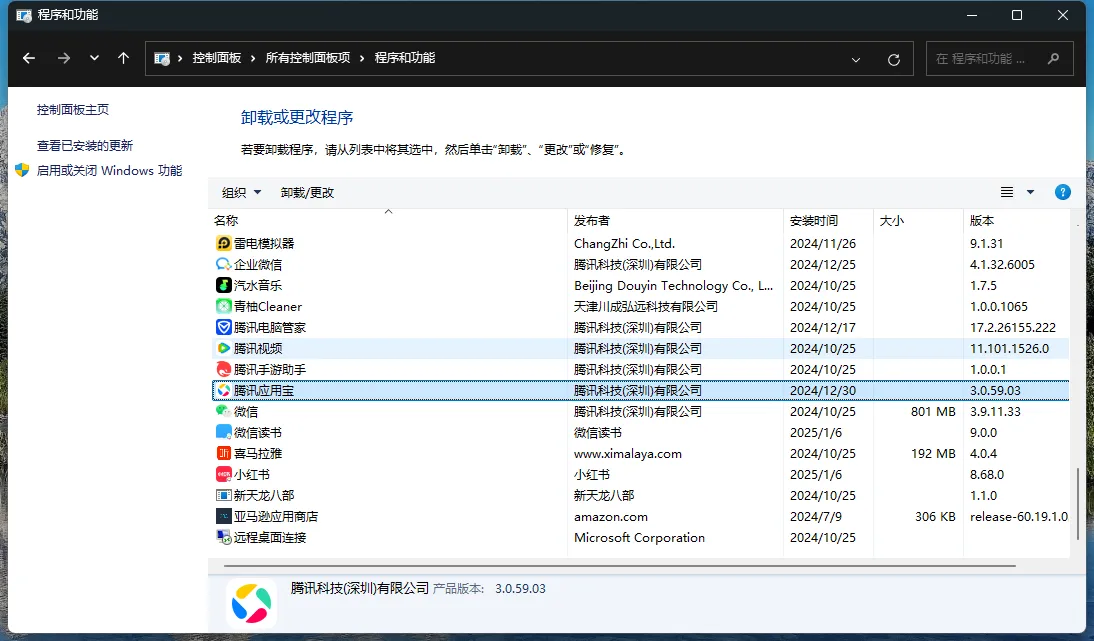Screen dimensions: 1094x641
Task: Click the 亚马逊应用商店 app icon
Action: (x=223, y=516)
